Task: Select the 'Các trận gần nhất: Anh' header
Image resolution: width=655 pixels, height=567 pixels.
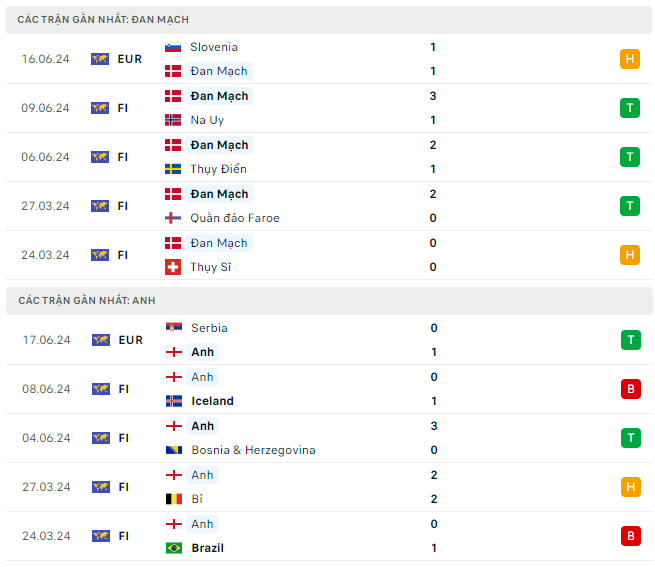Action: 86,300
